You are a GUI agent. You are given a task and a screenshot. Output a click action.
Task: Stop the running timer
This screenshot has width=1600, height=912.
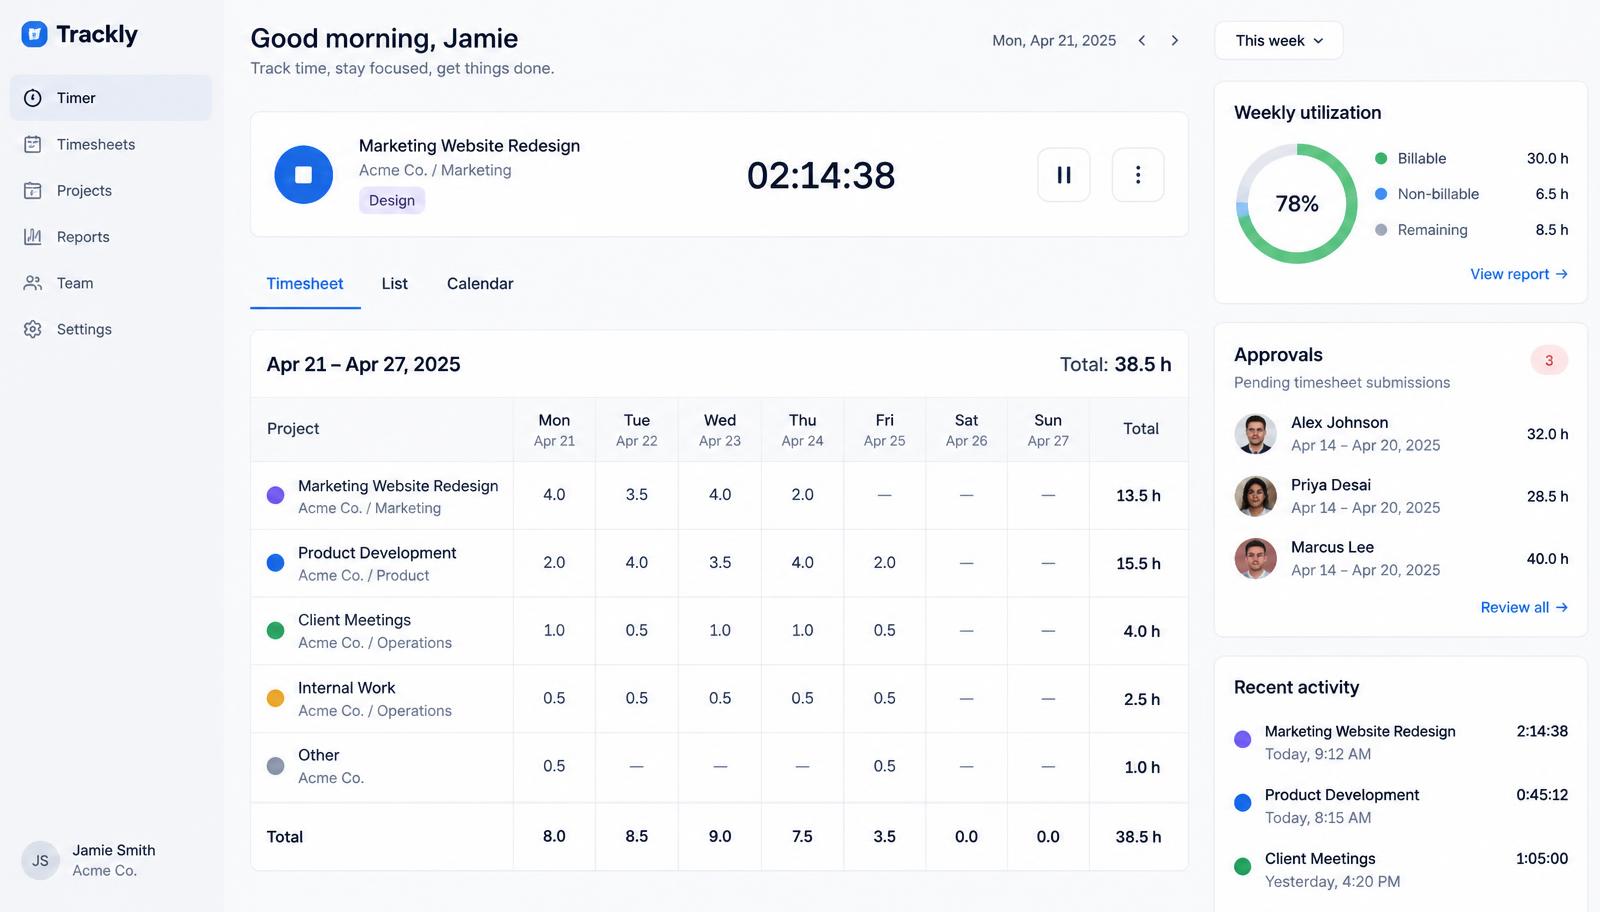(304, 175)
